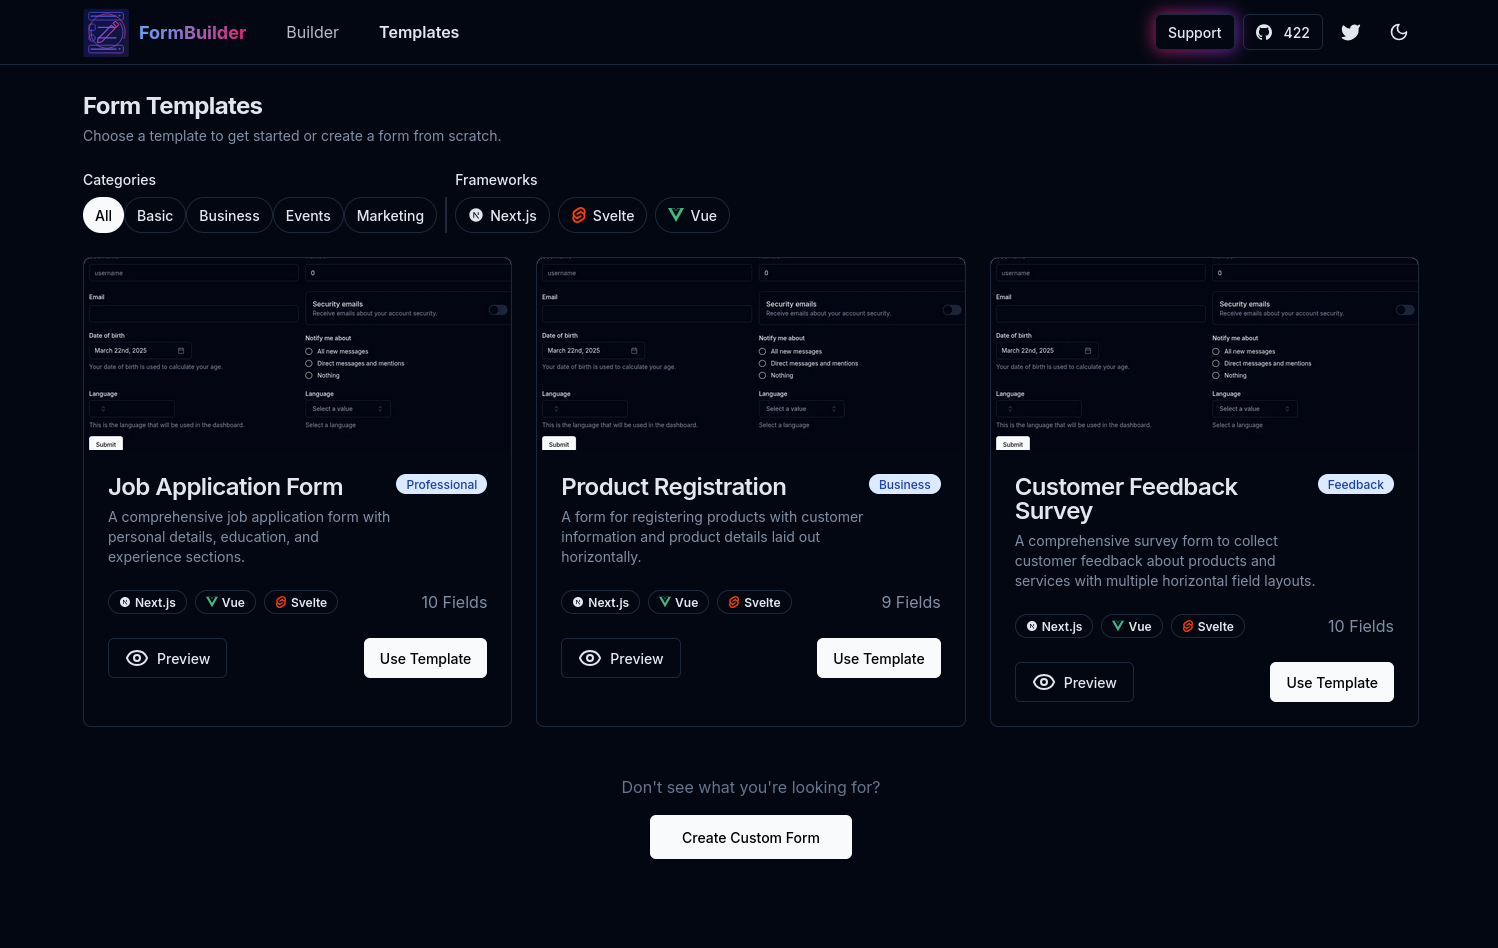This screenshot has height=948, width=1498.
Task: Open the Builder nav tab
Action: point(312,32)
